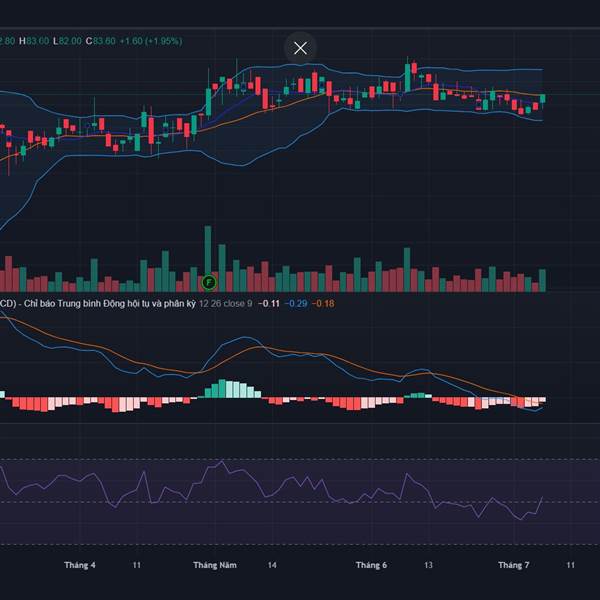Click the Tháng 7 date axis label
Image resolution: width=600 pixels, height=600 pixels.
[514, 565]
